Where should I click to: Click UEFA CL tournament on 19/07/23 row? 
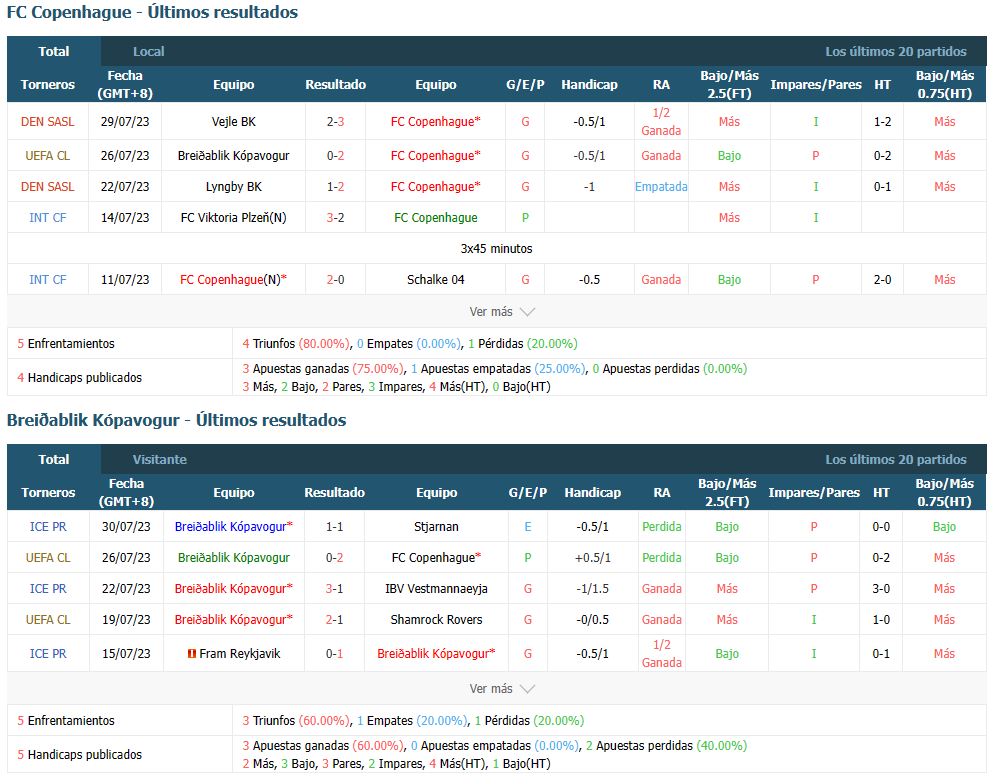click(x=48, y=620)
